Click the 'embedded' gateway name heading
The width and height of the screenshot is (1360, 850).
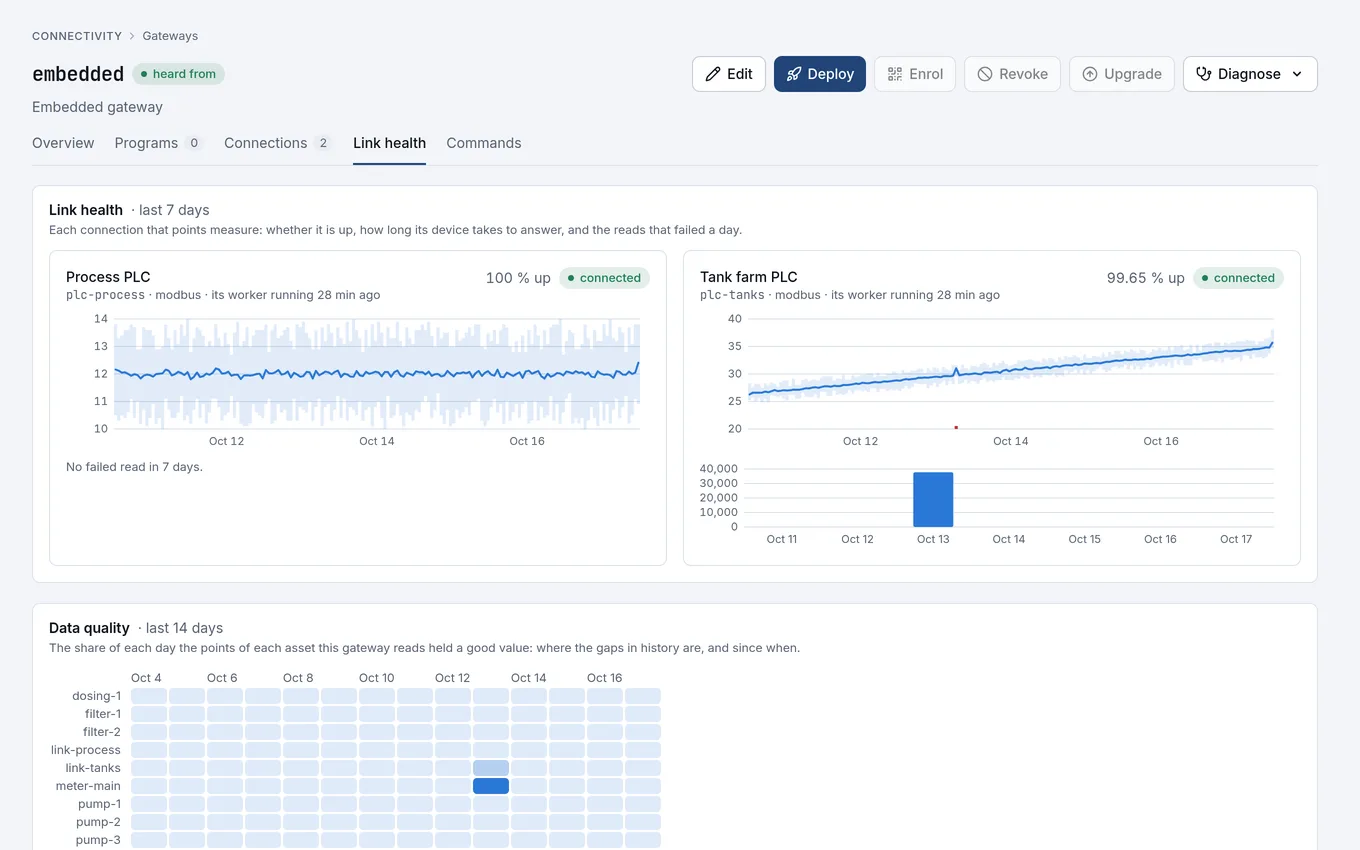[x=78, y=74]
